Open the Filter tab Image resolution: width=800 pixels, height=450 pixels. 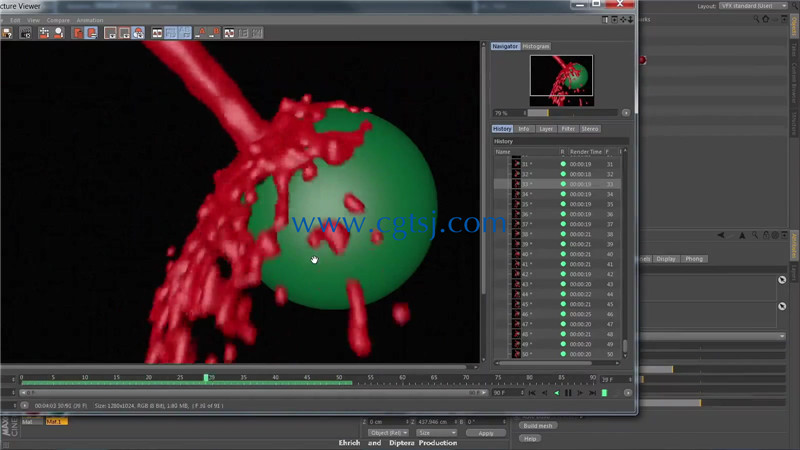pos(568,129)
